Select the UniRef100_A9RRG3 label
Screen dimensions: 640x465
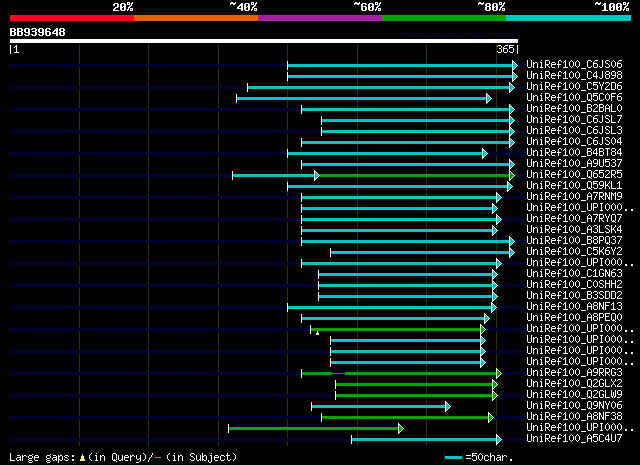coord(574,373)
